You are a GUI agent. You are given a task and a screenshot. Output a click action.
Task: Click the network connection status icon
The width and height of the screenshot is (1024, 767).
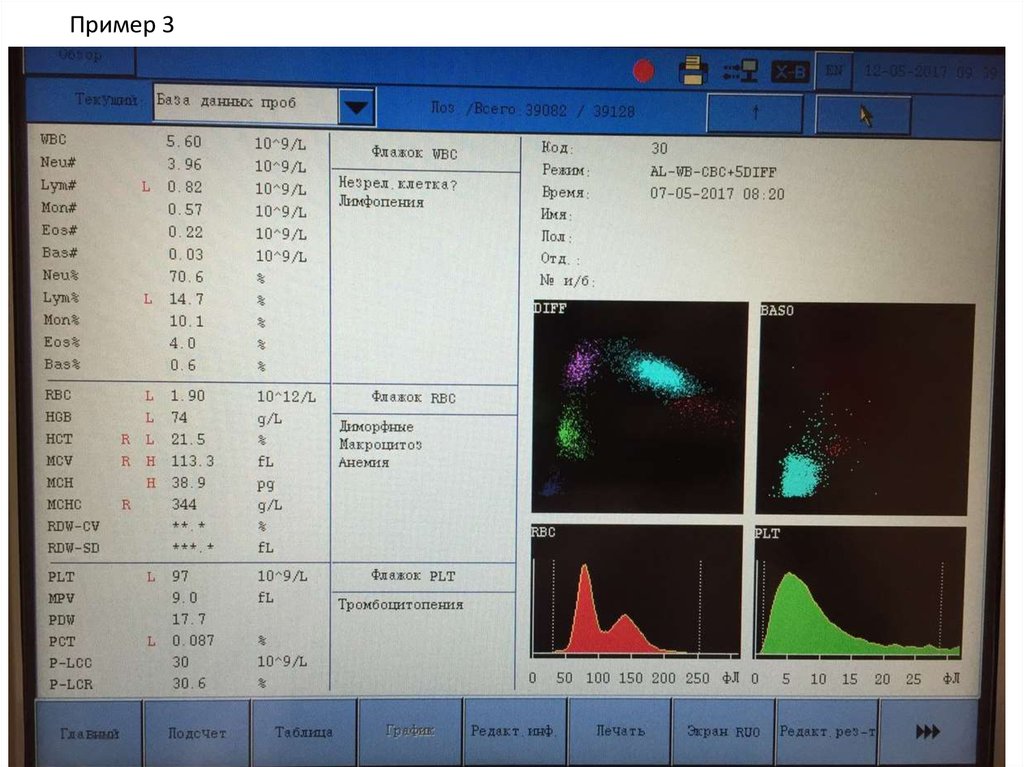tap(740, 71)
